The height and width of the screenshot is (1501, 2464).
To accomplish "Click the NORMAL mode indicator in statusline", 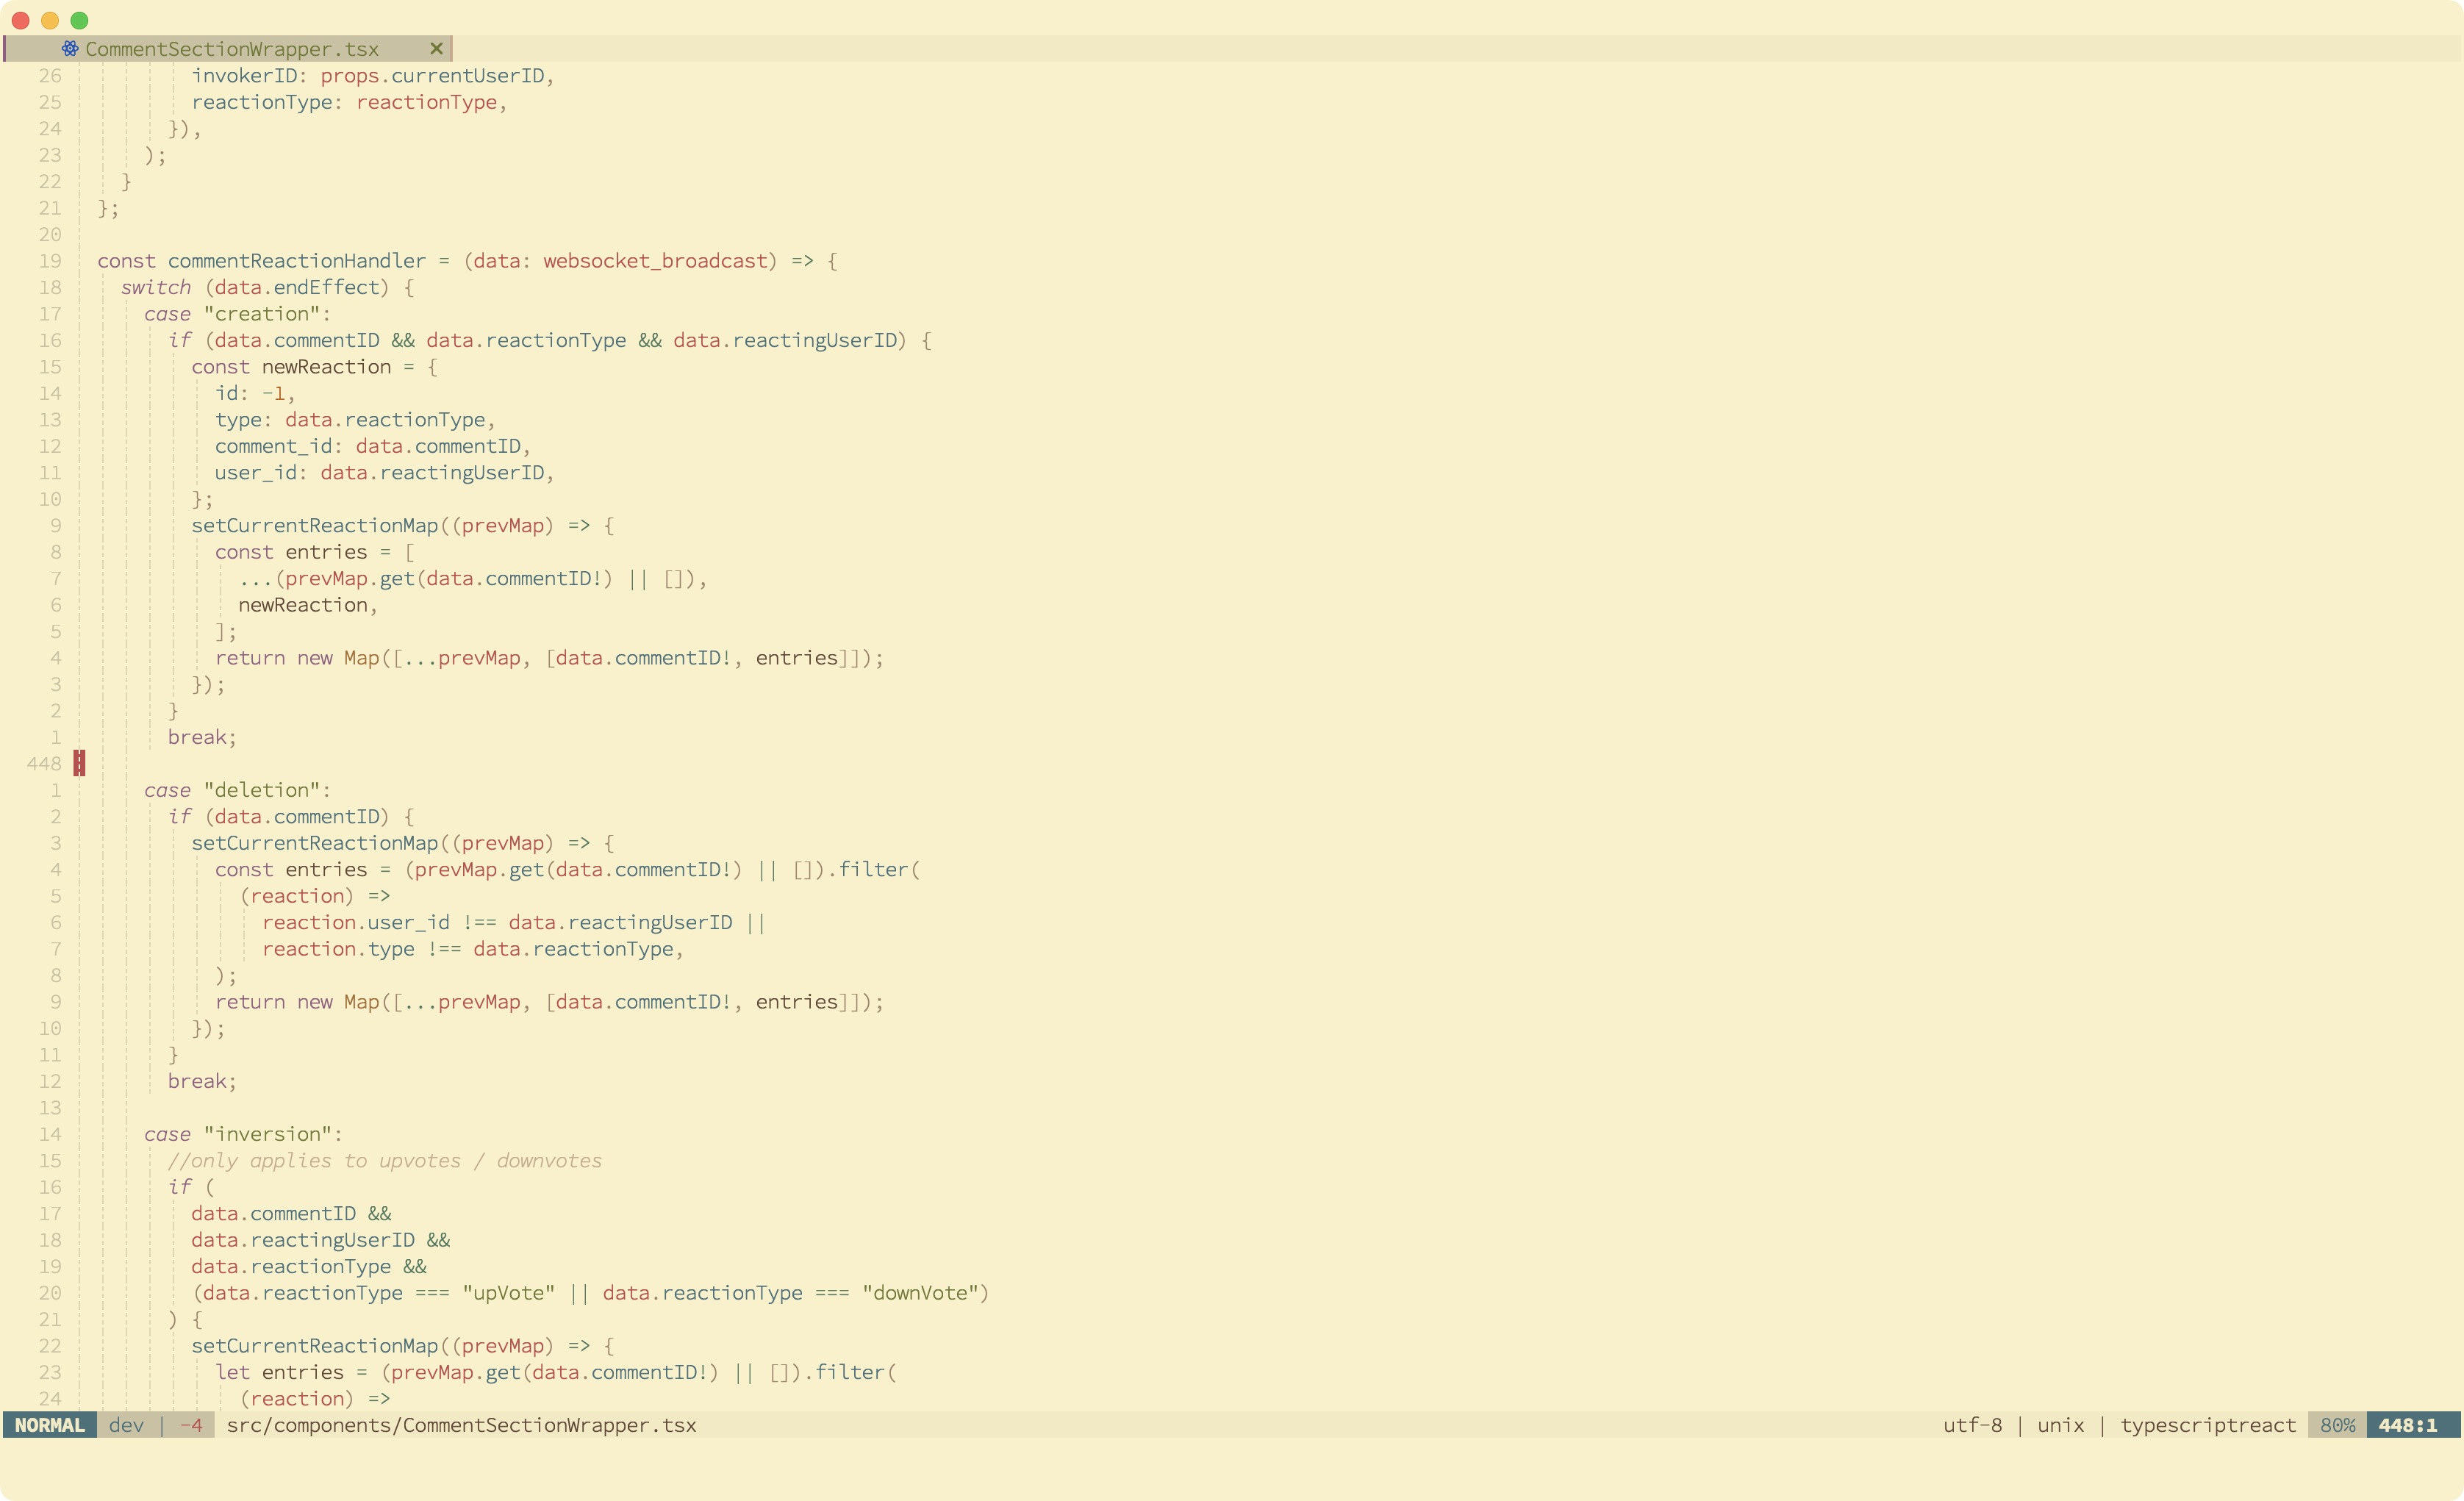I will [x=50, y=1425].
